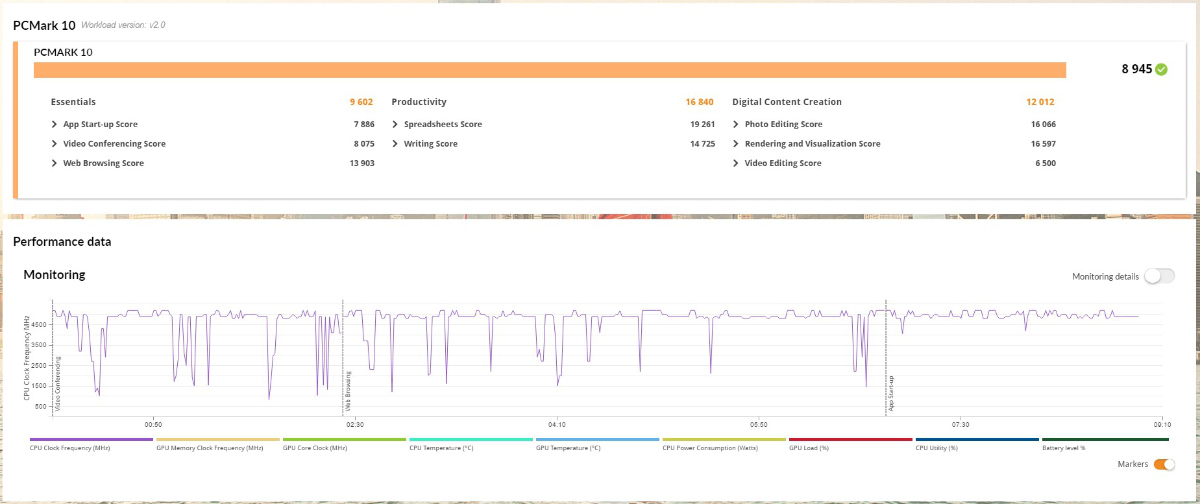The width and height of the screenshot is (1200, 504).
Task: Click the Video Conferencing marker in the chart
Action: pyautogui.click(x=58, y=384)
